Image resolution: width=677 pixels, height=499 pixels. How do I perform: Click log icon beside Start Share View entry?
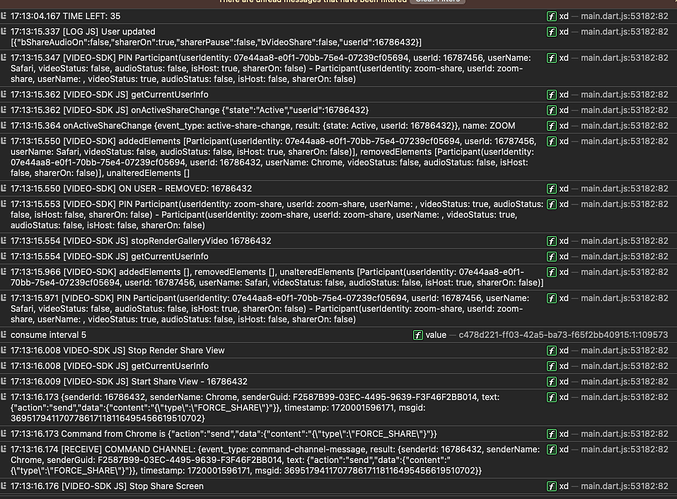[x=3, y=382]
